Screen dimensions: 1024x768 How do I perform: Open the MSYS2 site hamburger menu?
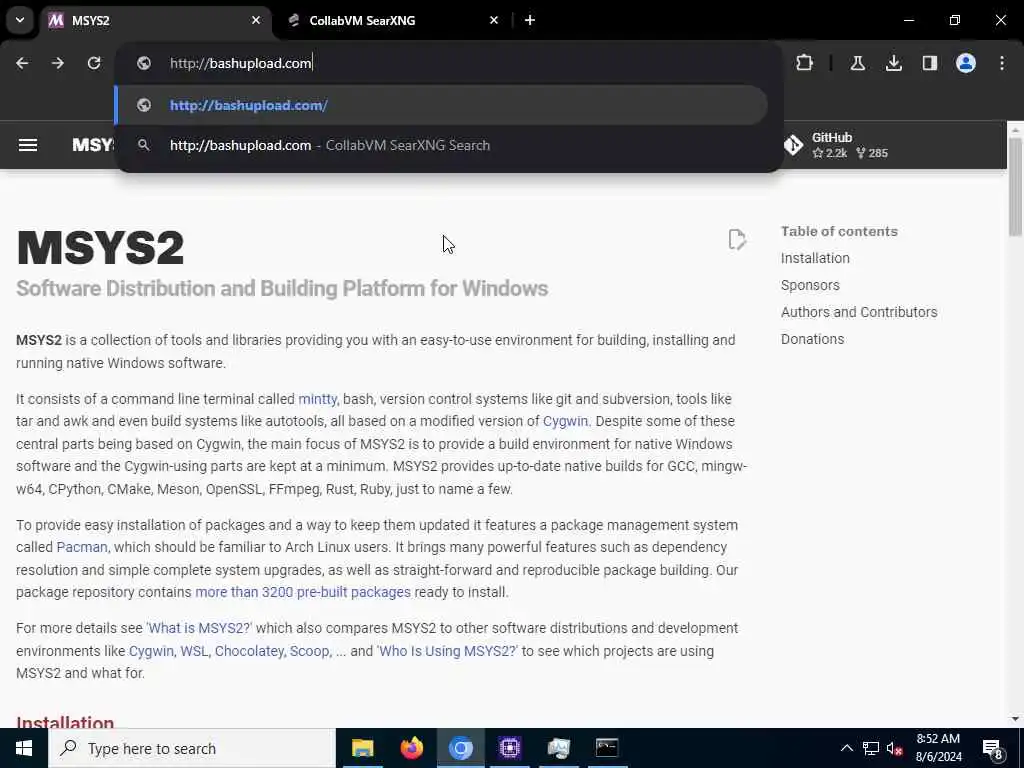(x=27, y=145)
